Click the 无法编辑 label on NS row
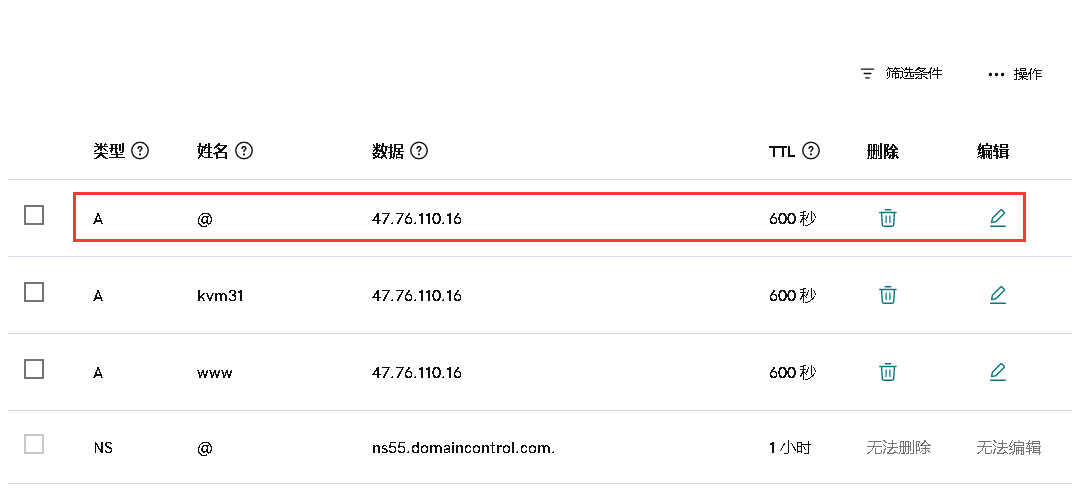Viewport: 1076px width, 490px height. coord(1009,448)
